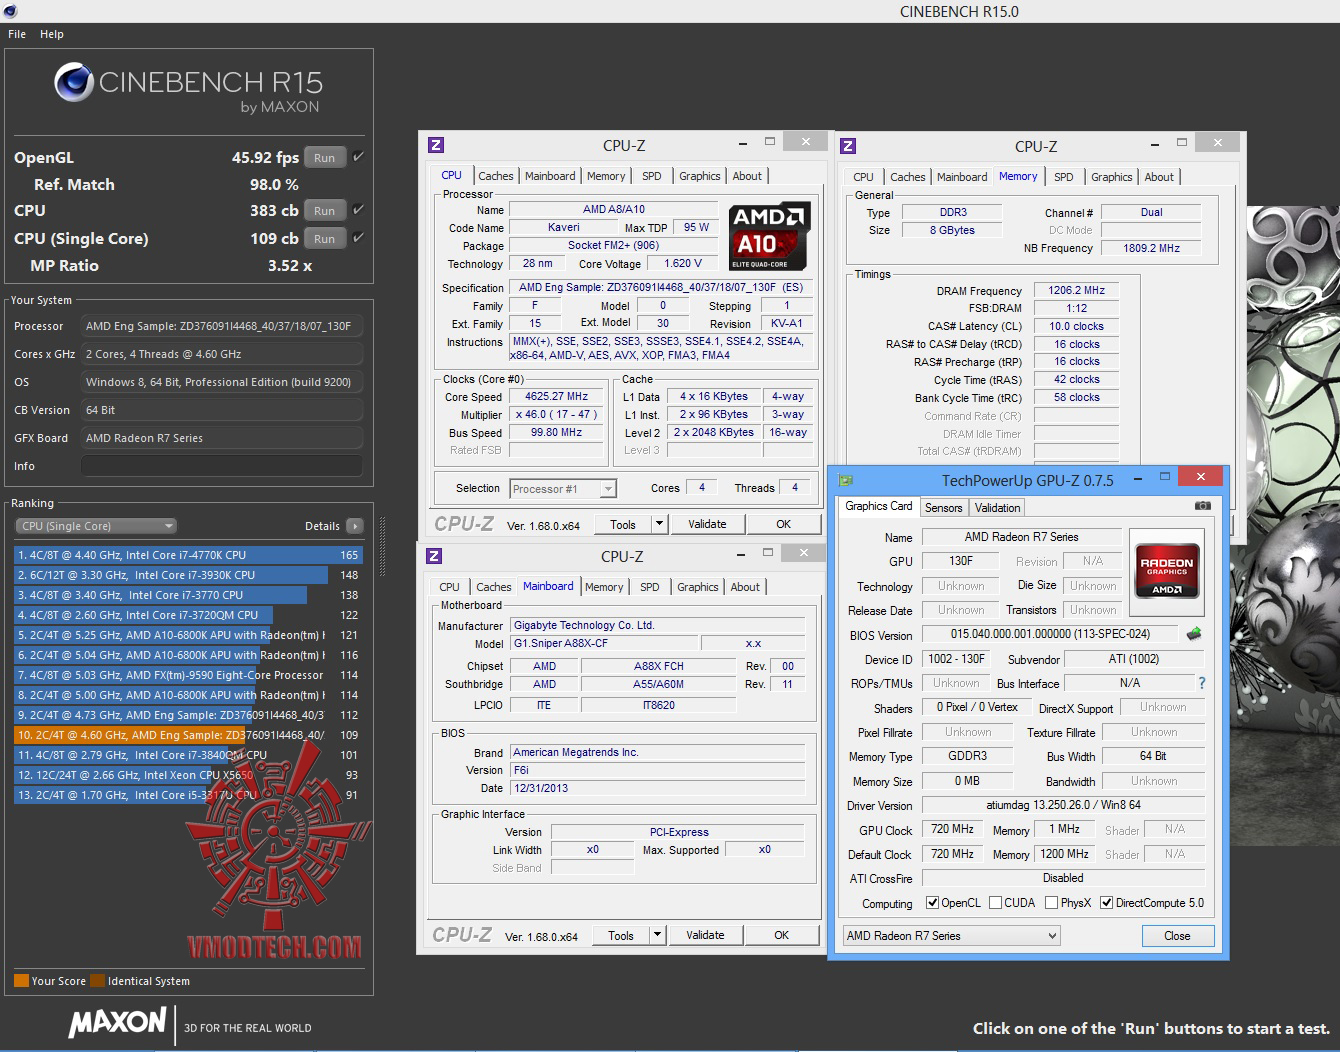The height and width of the screenshot is (1052, 1340).
Task: Open the CPU (Single Core) ranking dropdown
Action: coord(96,526)
